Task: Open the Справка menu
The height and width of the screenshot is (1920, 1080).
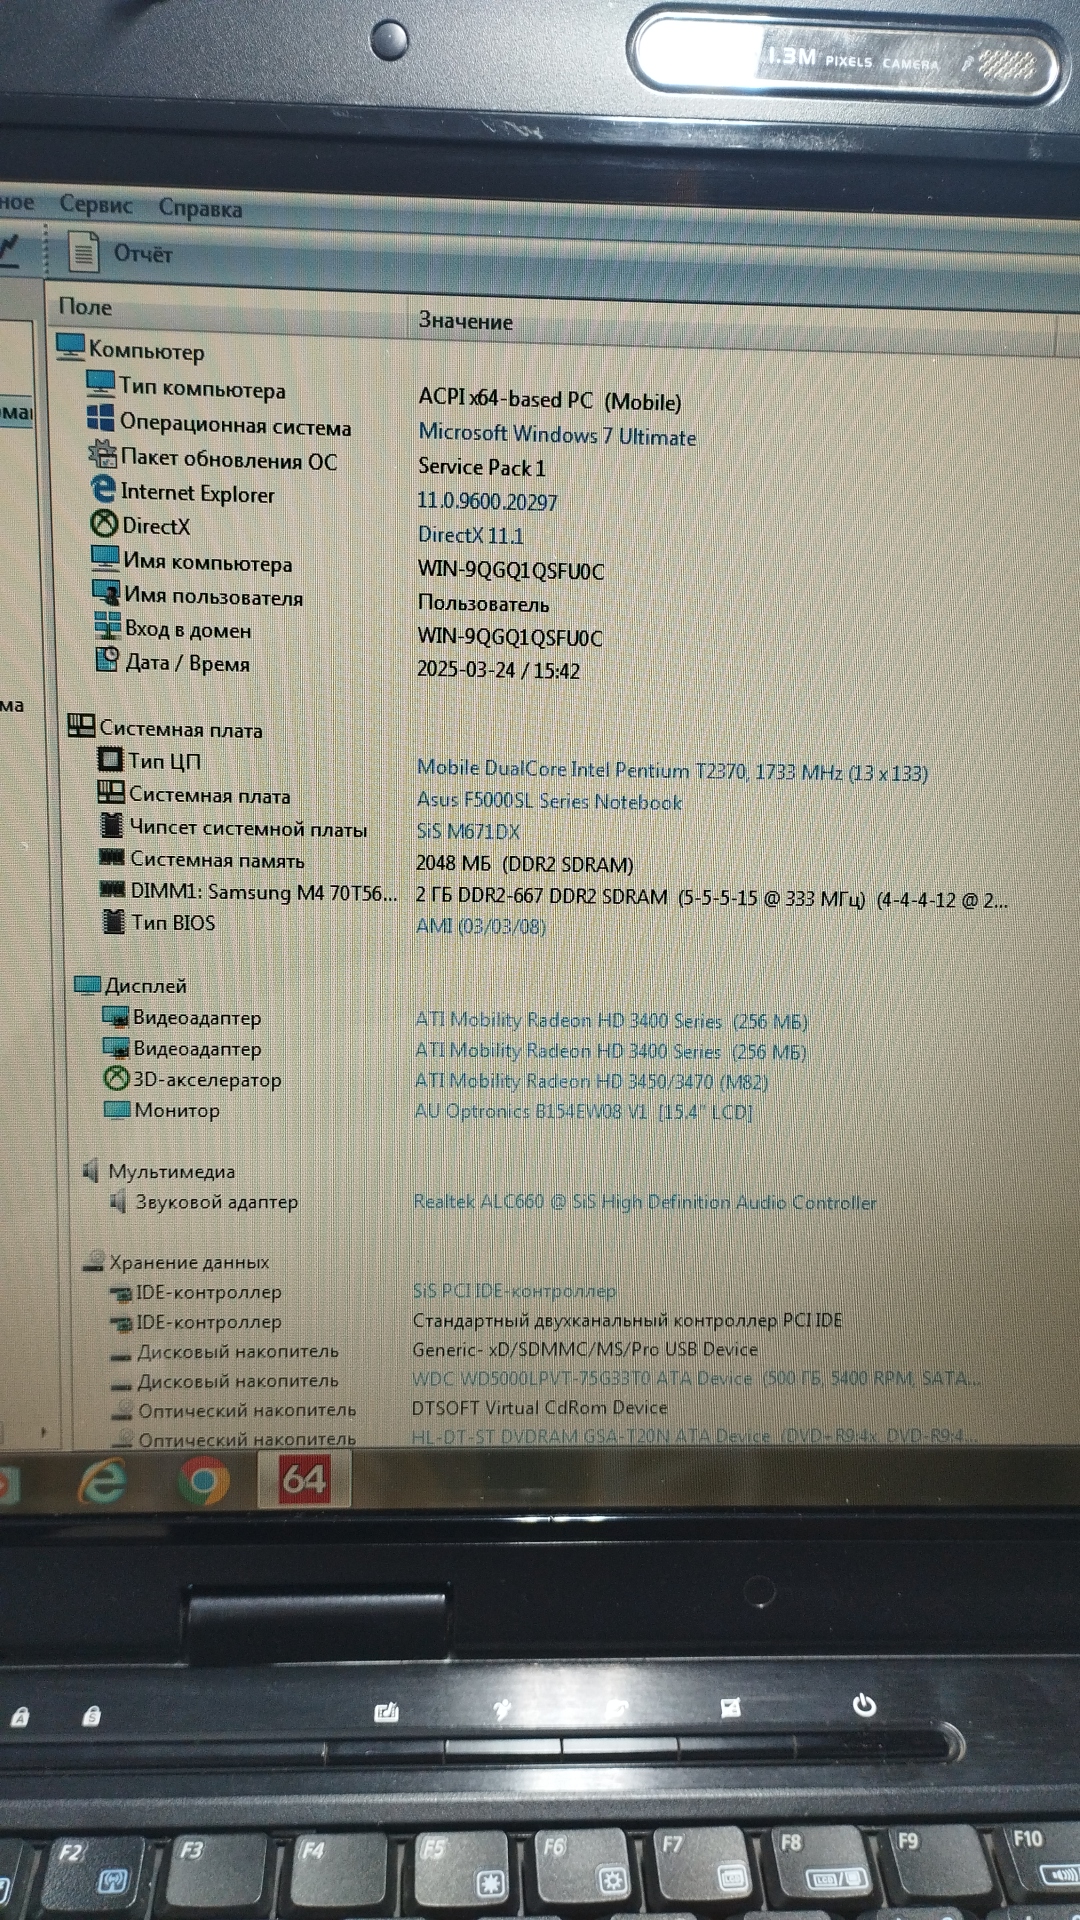Action: click(x=200, y=208)
